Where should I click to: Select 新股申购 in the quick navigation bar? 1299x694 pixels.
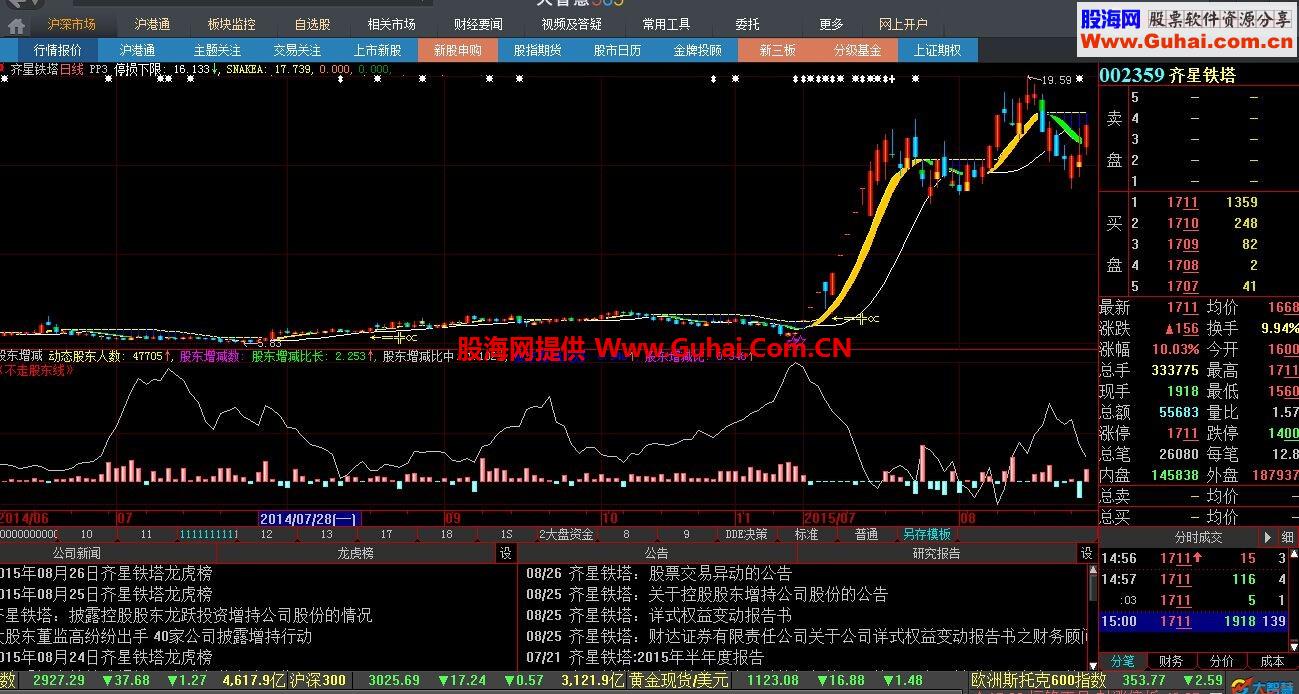[x=457, y=49]
